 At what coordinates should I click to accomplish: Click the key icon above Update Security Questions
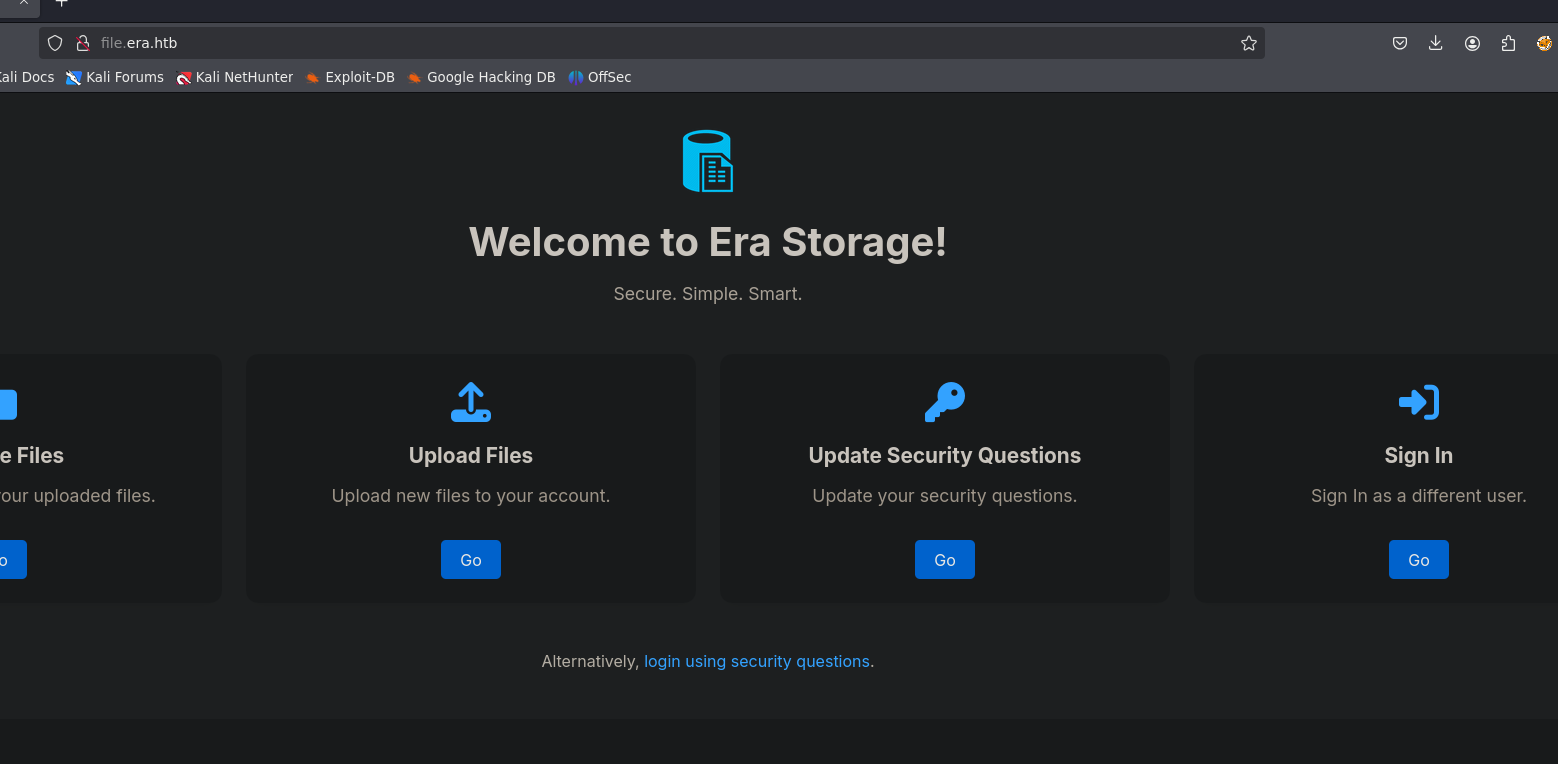[x=945, y=402]
